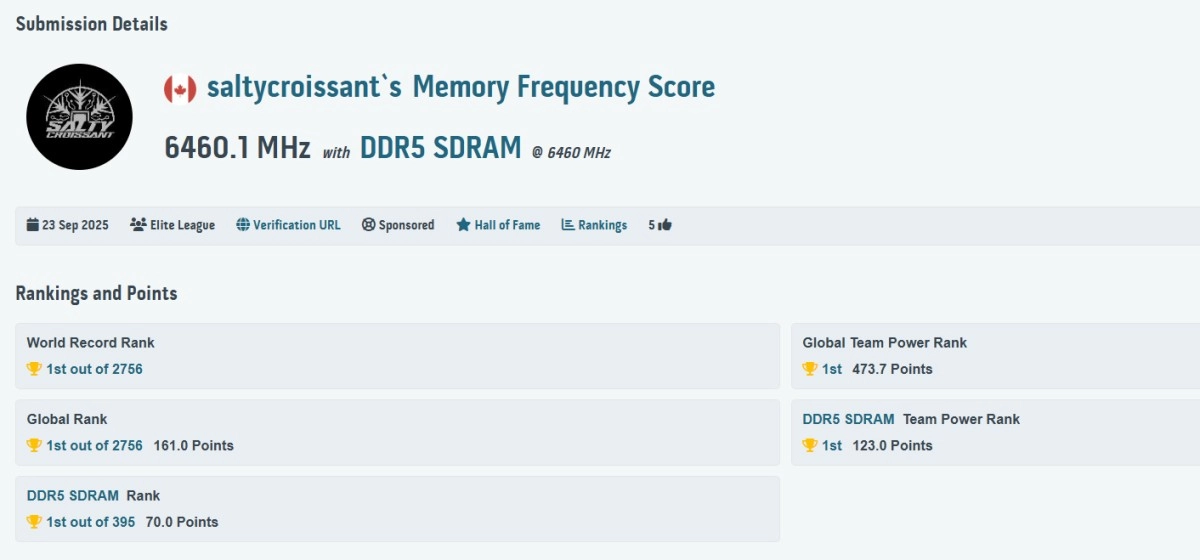1200x560 pixels.
Task: Open the Verification URL link
Action: coord(297,225)
